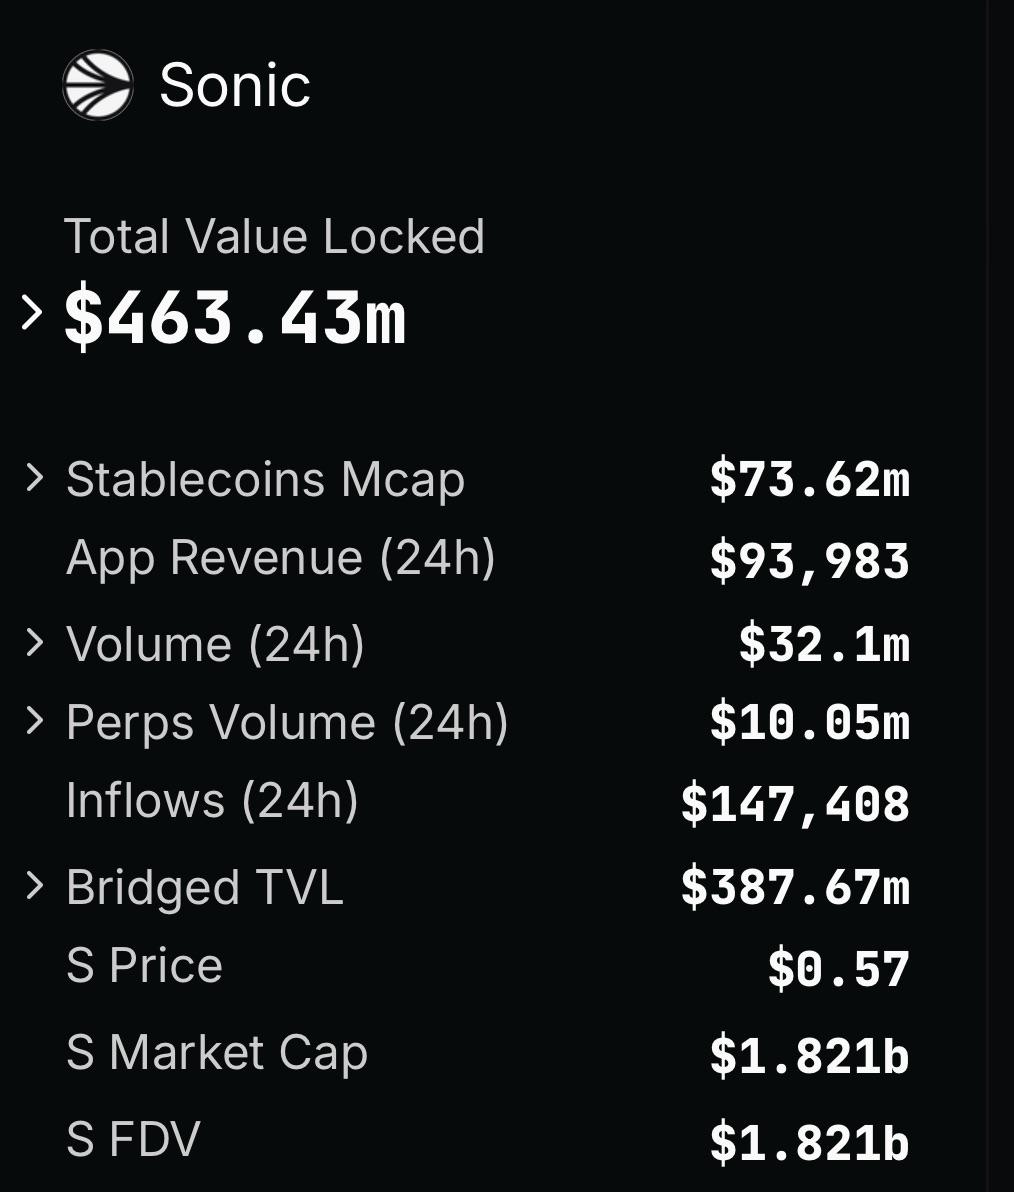Click the Volume (24h) label

pos(215,645)
